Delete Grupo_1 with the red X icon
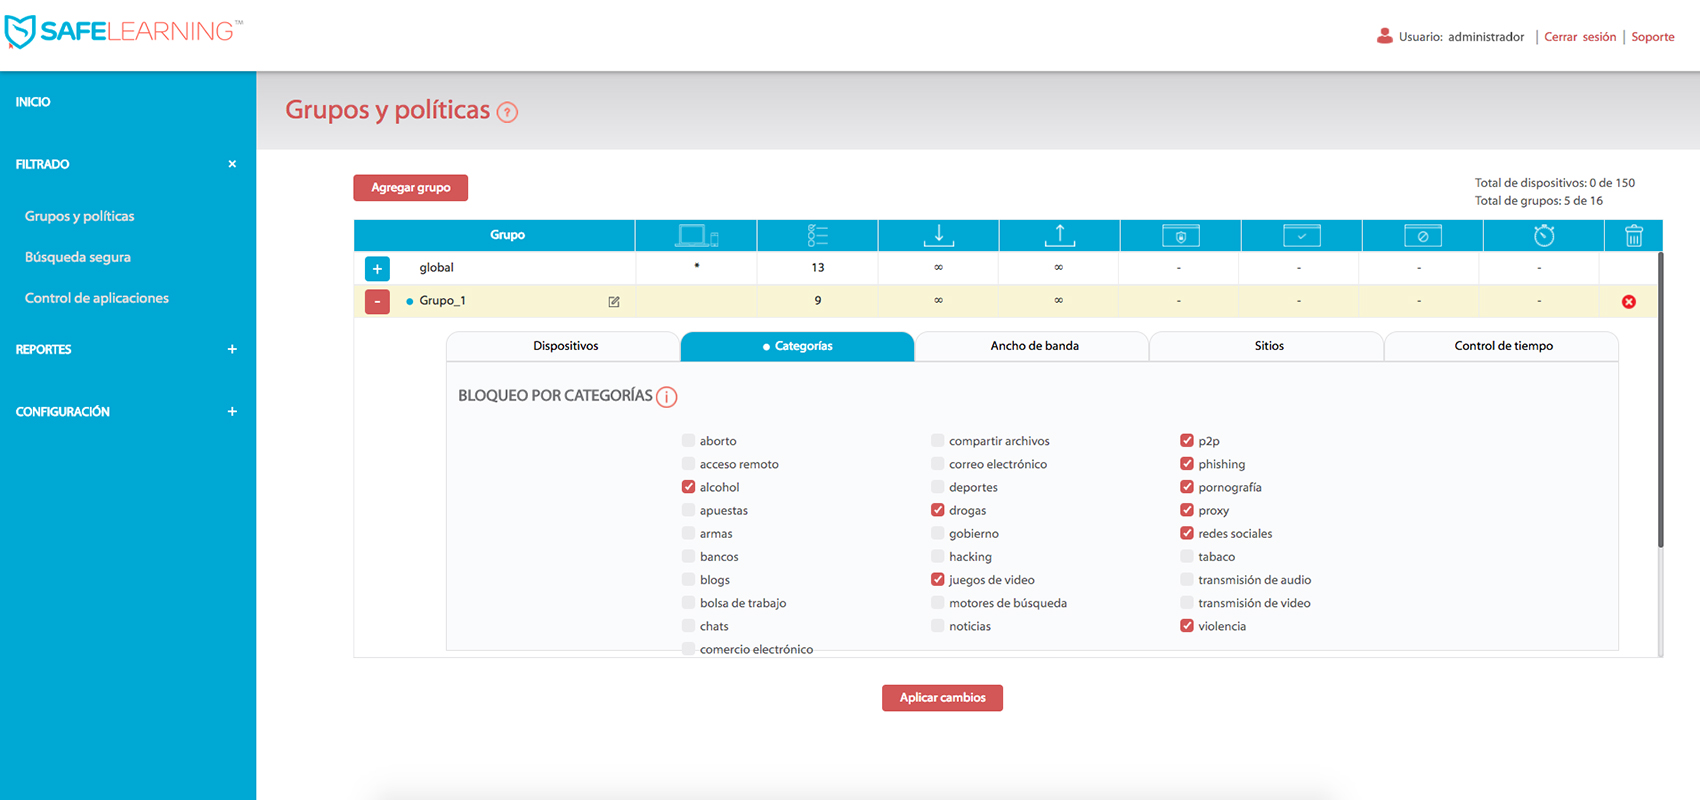Image resolution: width=1700 pixels, height=800 pixels. point(1629,301)
